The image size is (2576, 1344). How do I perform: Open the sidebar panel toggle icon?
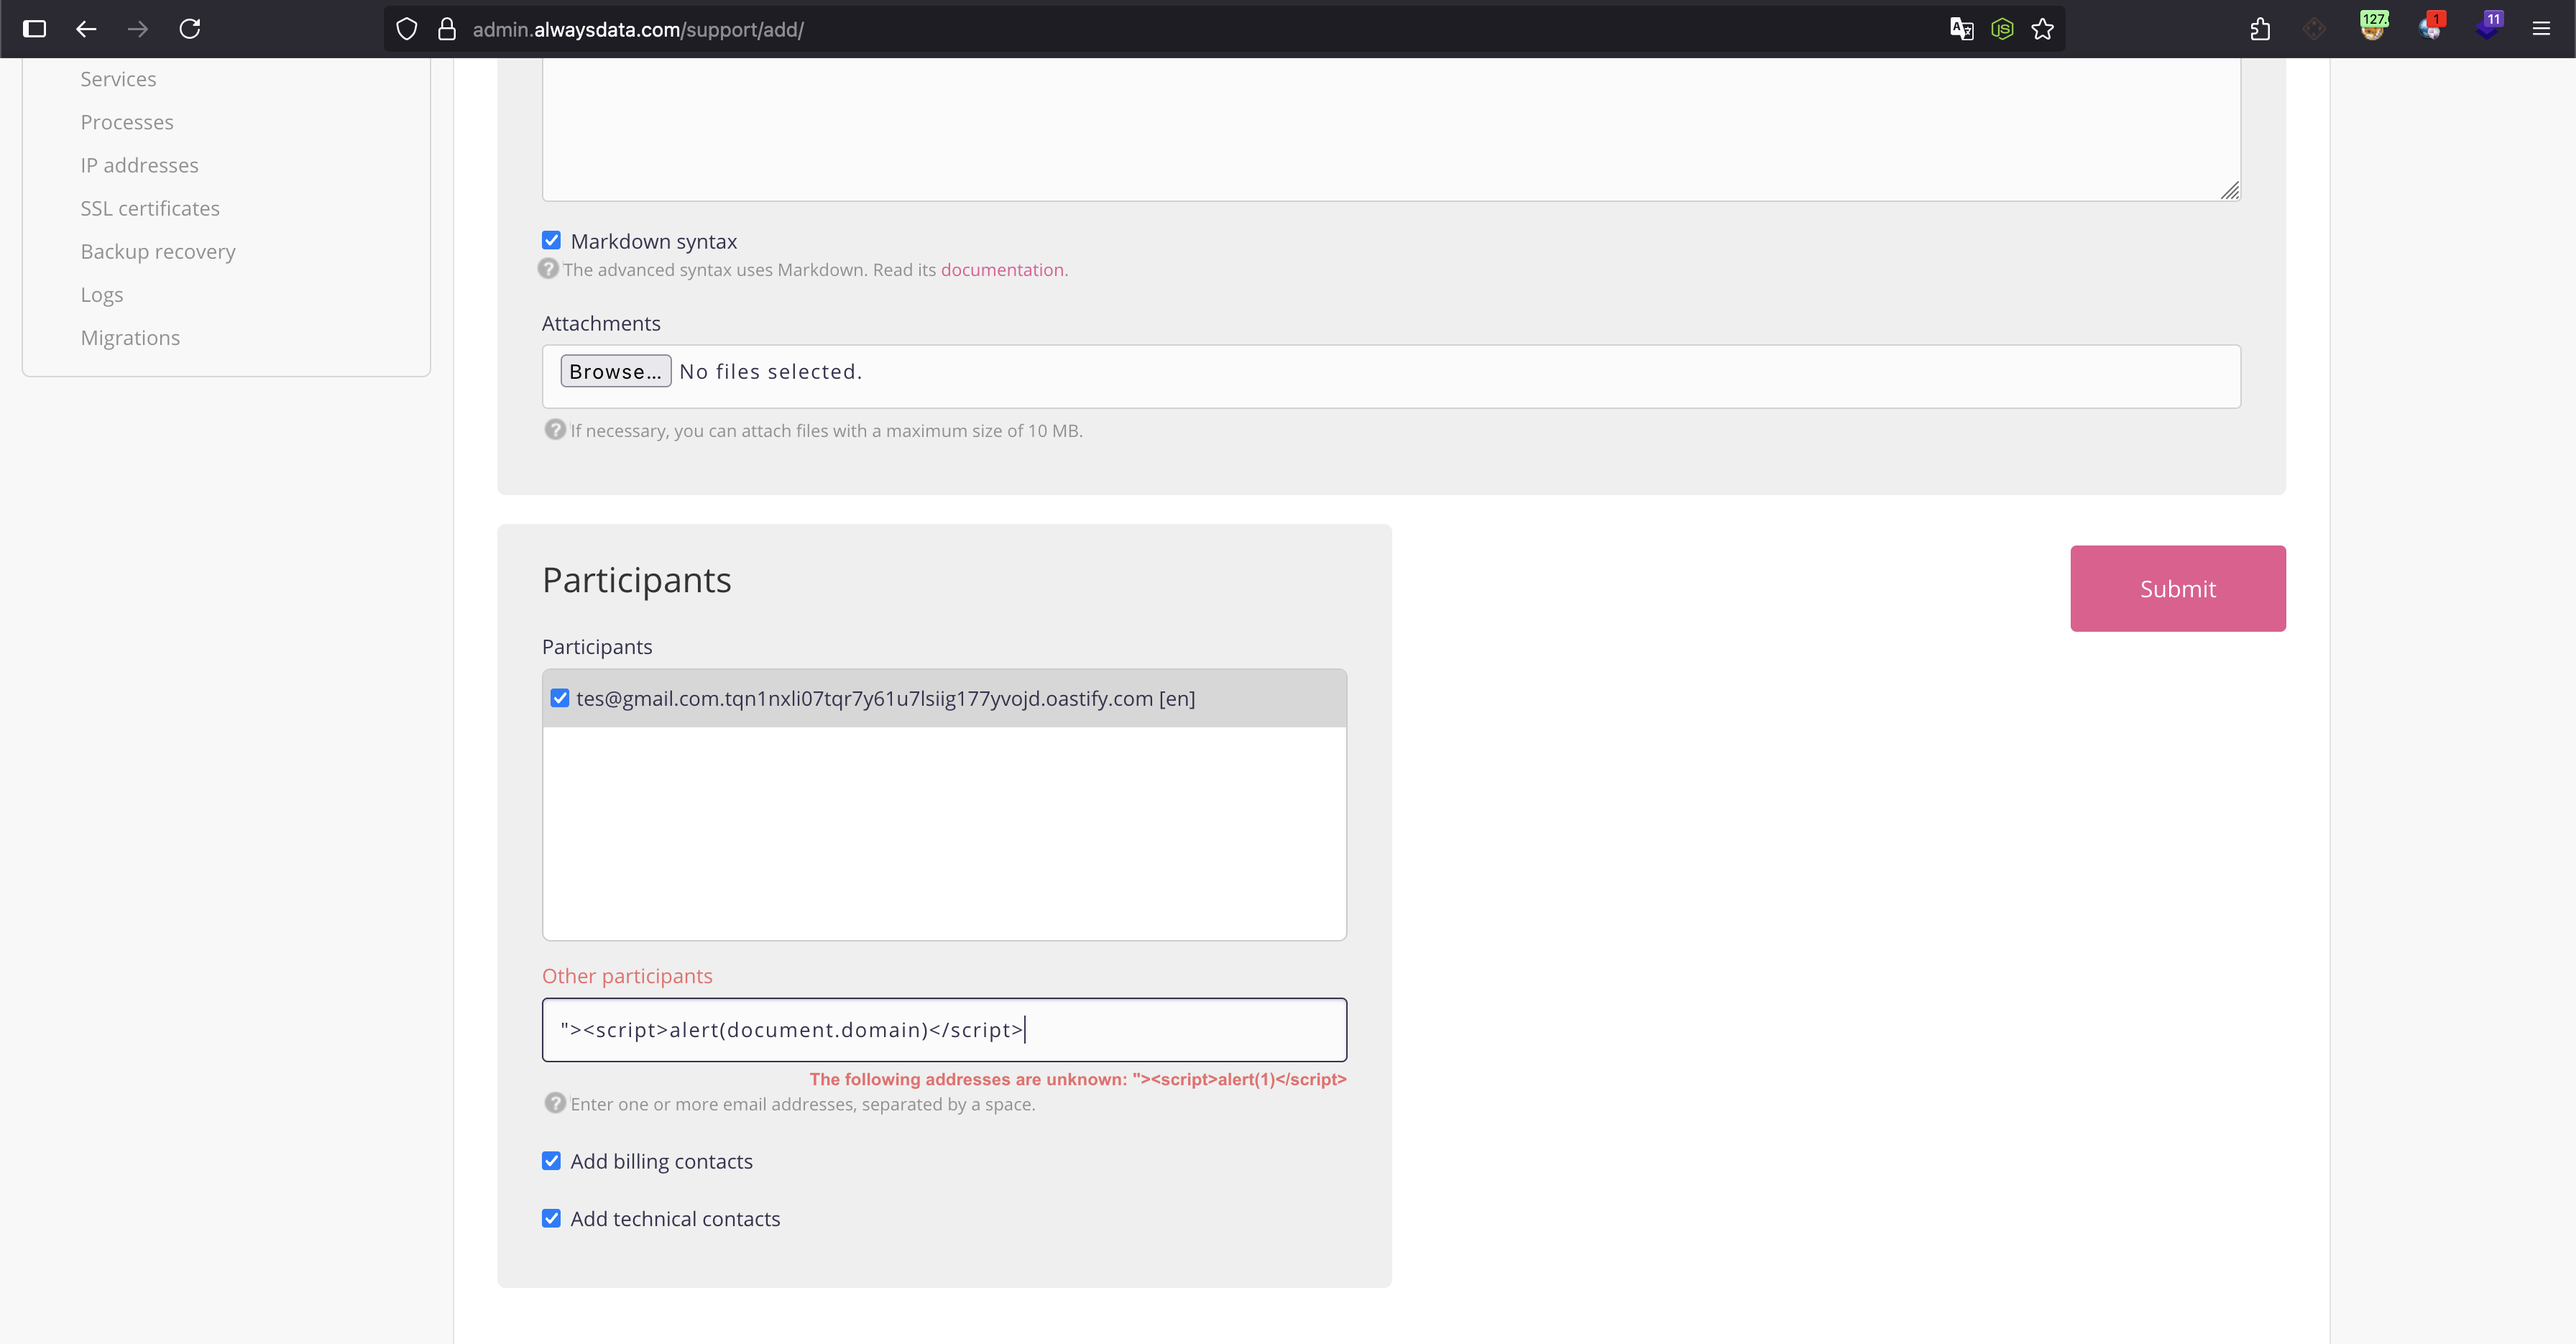click(x=34, y=29)
